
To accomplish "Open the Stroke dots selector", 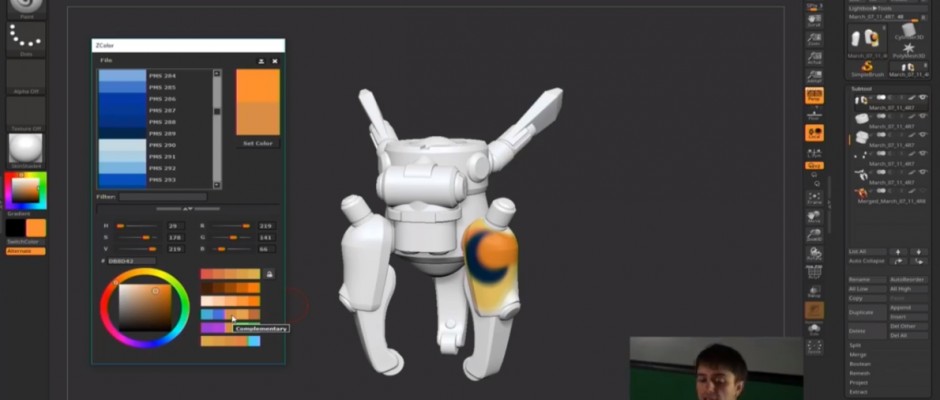I will (x=25, y=38).
